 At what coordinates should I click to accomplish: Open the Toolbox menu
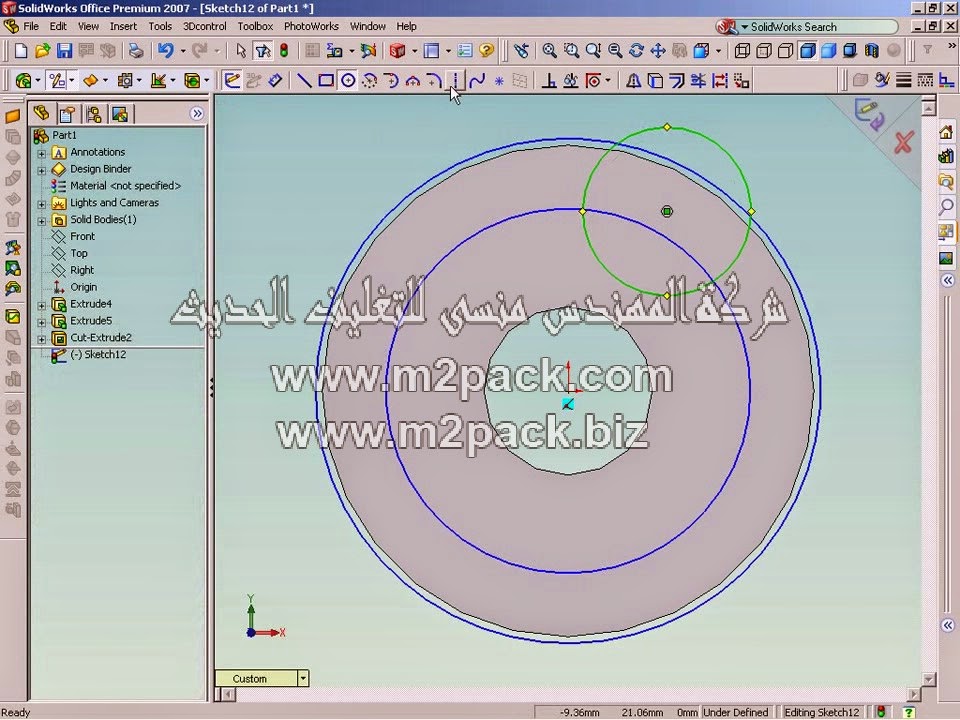[255, 26]
